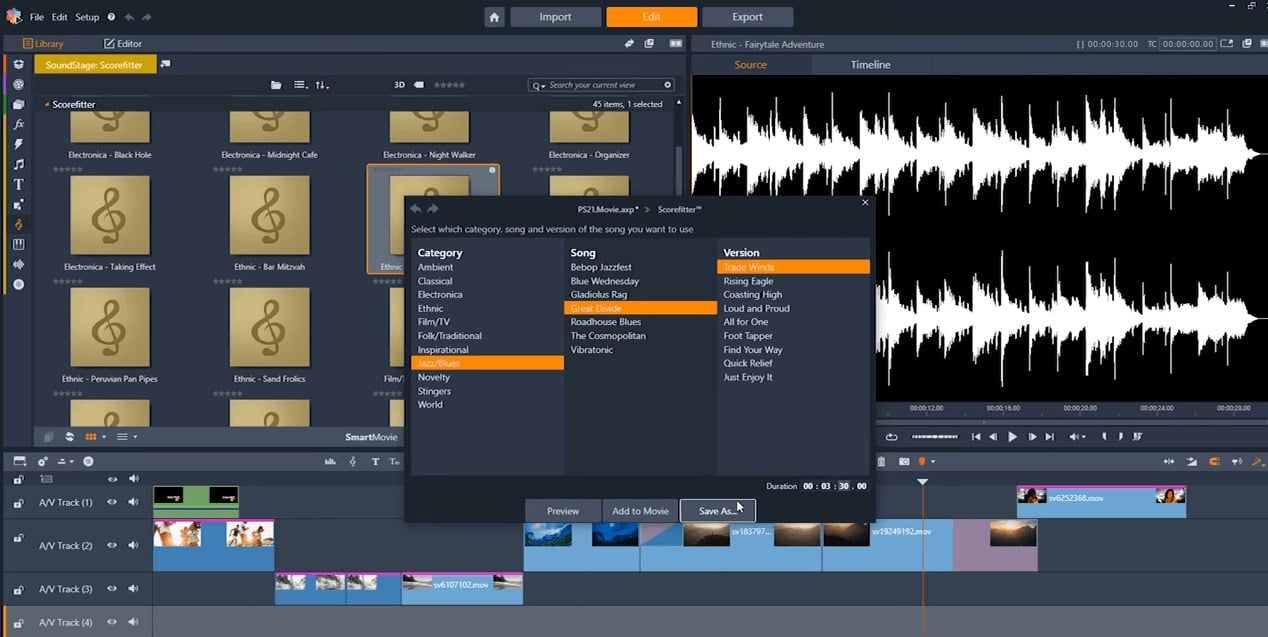Click the Scorefitter treble clef timeline icon
Screen dimensions: 1268x637
click(352, 461)
